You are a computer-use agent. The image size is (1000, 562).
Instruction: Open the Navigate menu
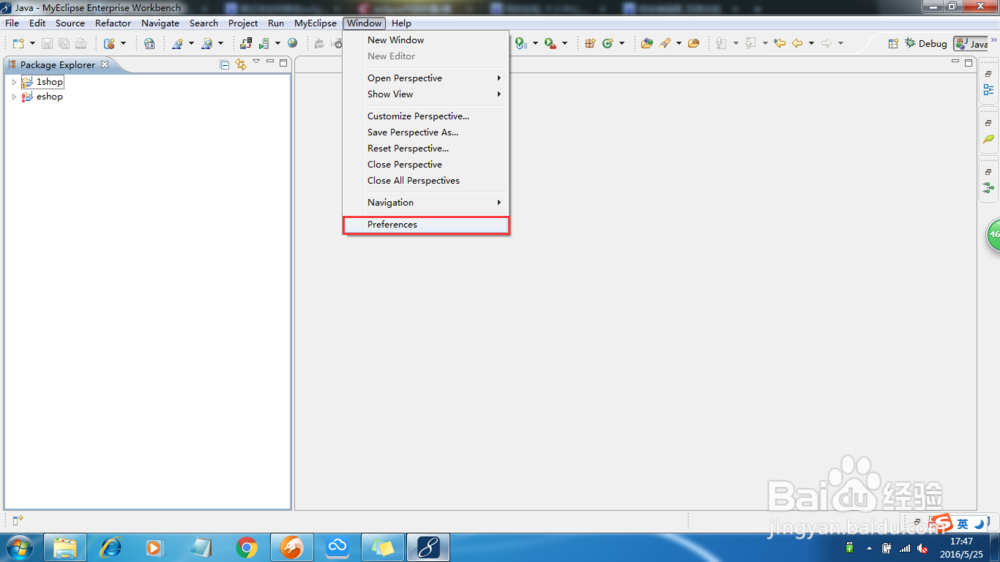160,23
